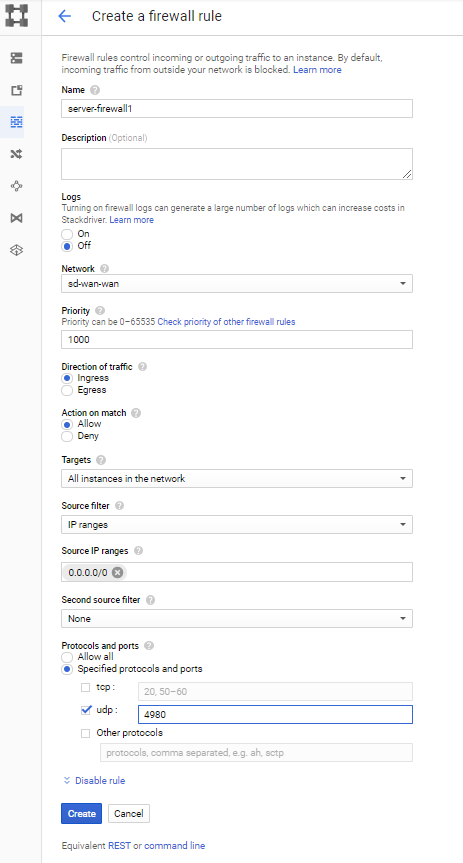Select the Off logs radio button
The height and width of the screenshot is (863, 463).
67,246
